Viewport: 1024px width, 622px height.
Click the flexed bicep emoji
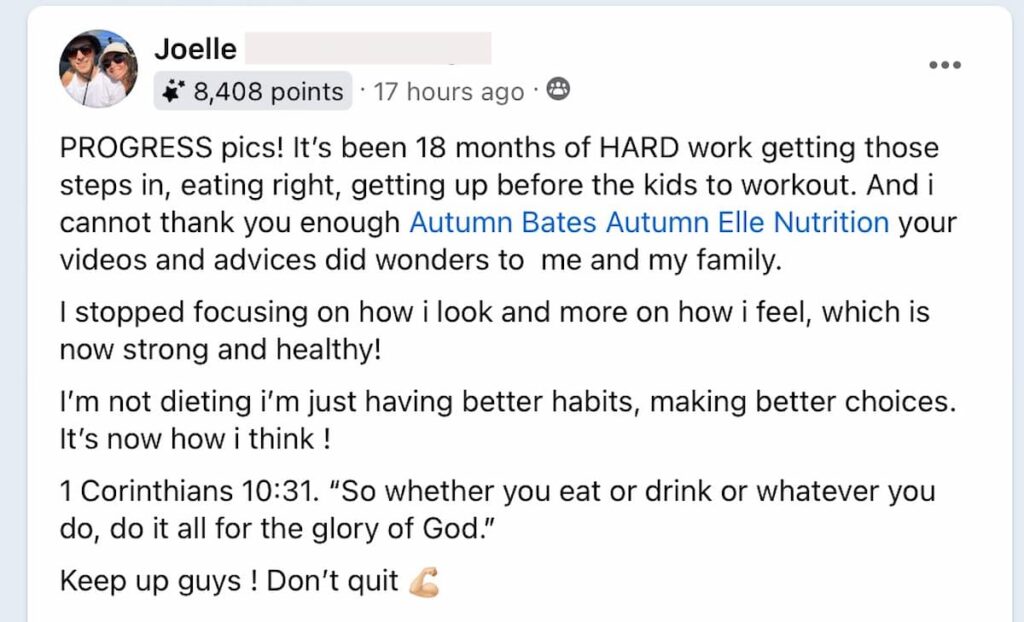[423, 581]
